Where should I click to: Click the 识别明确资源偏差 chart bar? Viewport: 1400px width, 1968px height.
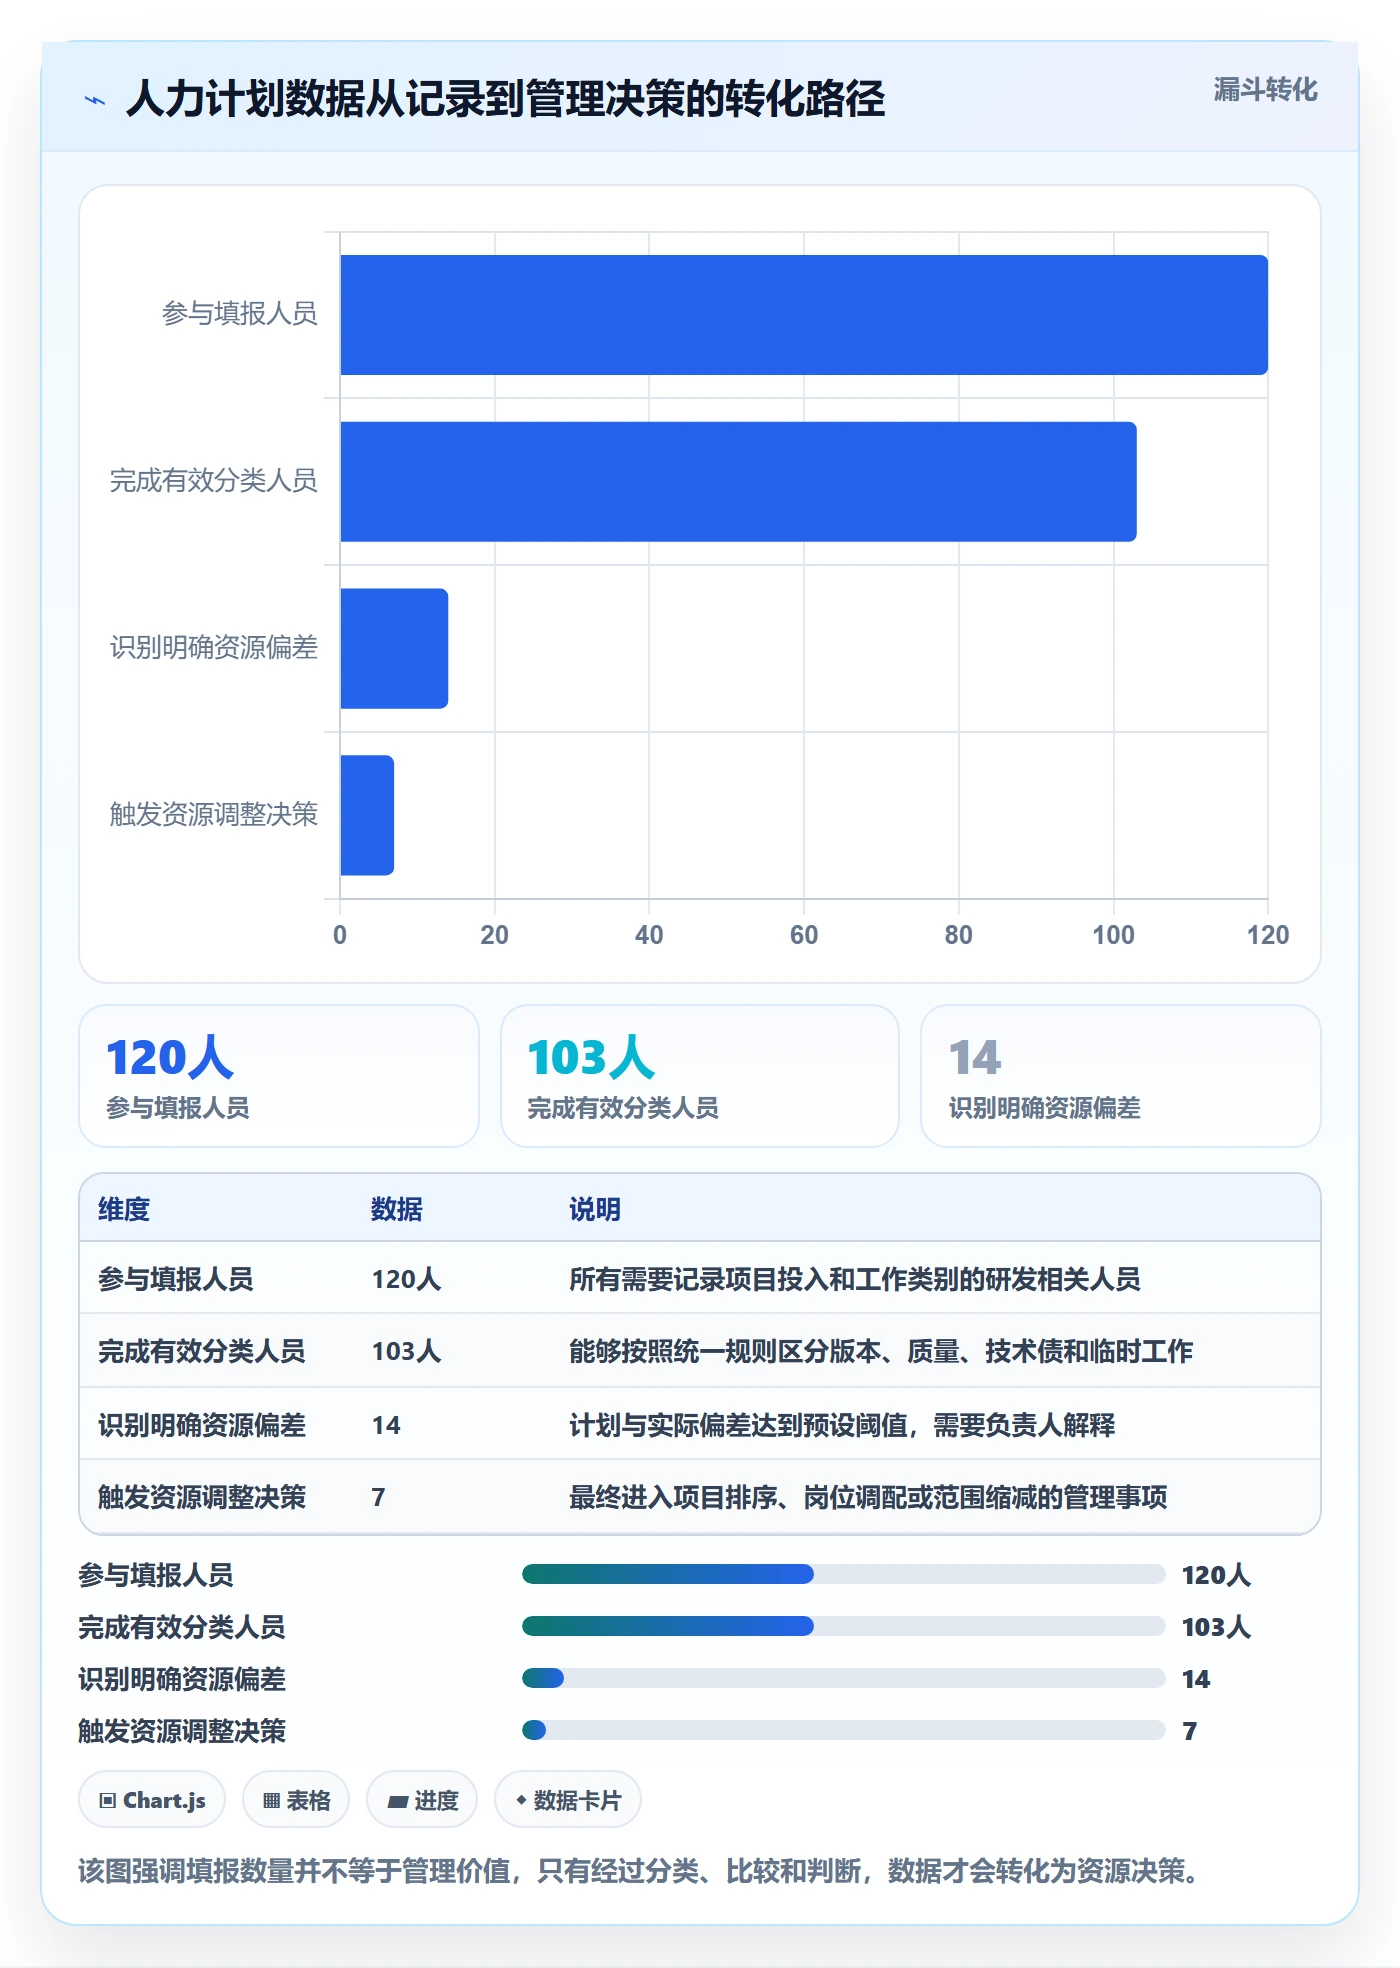point(394,649)
